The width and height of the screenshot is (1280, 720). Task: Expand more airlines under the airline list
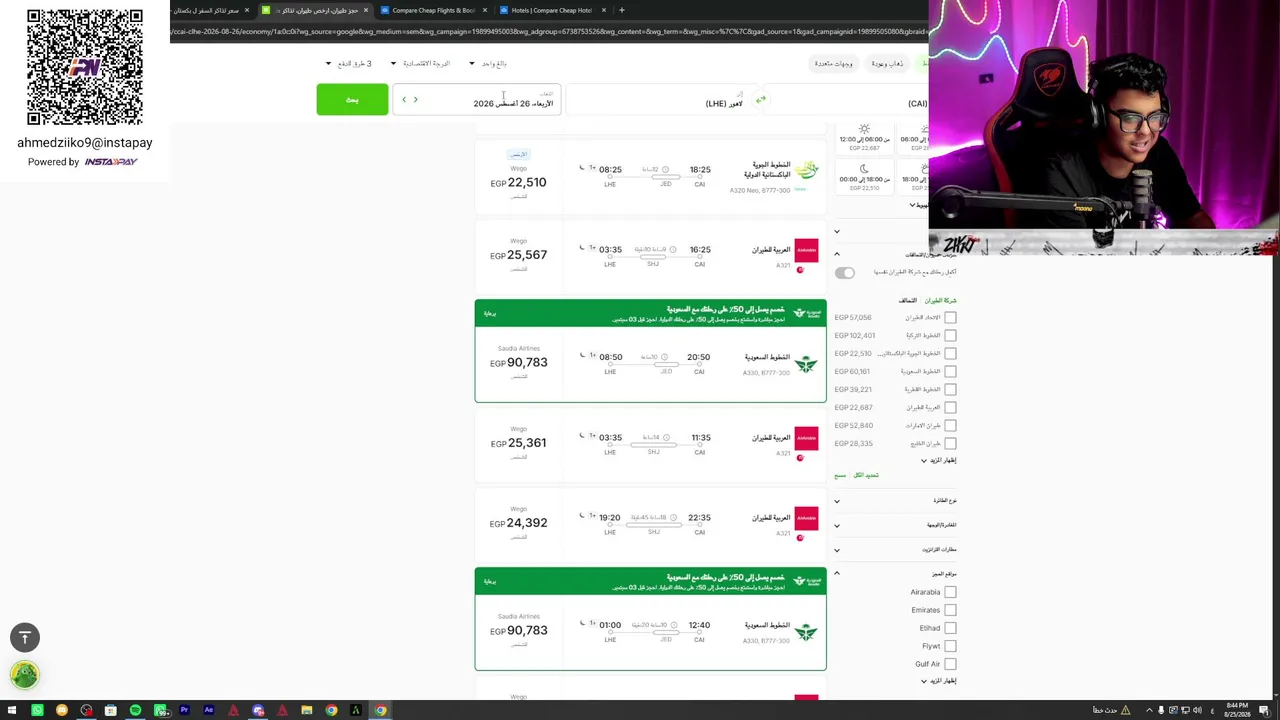[939, 461]
